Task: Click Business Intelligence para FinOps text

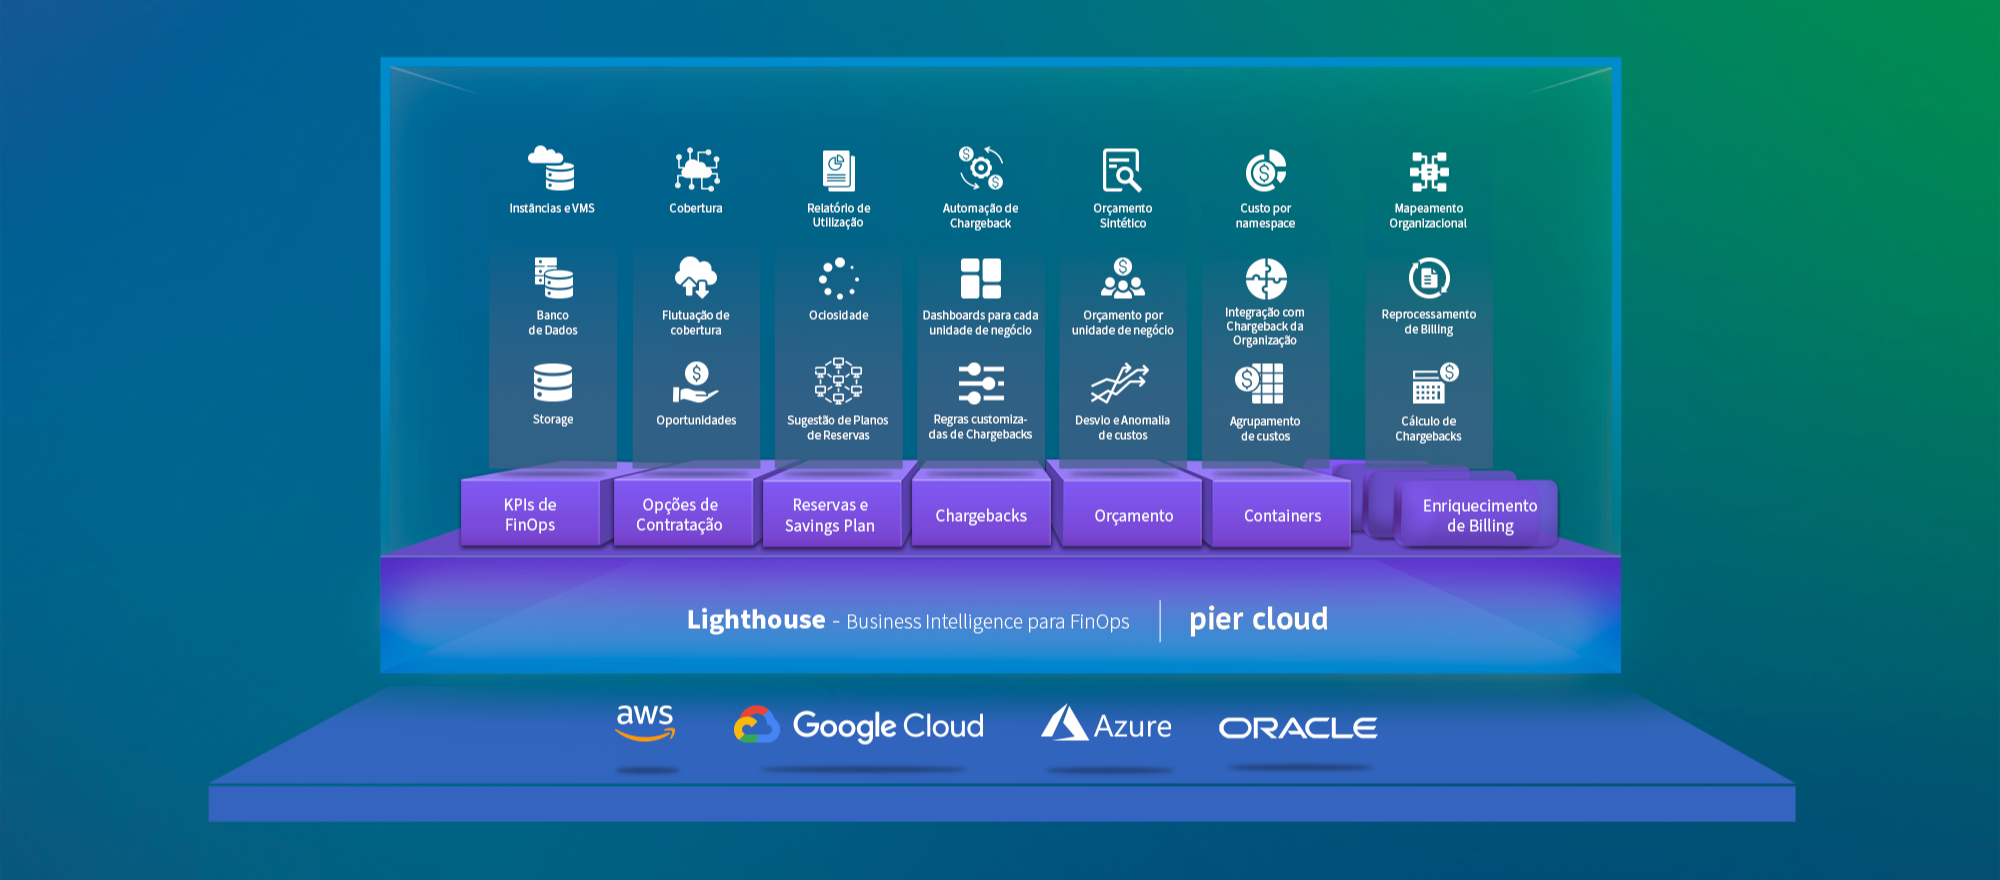Action: 988,622
